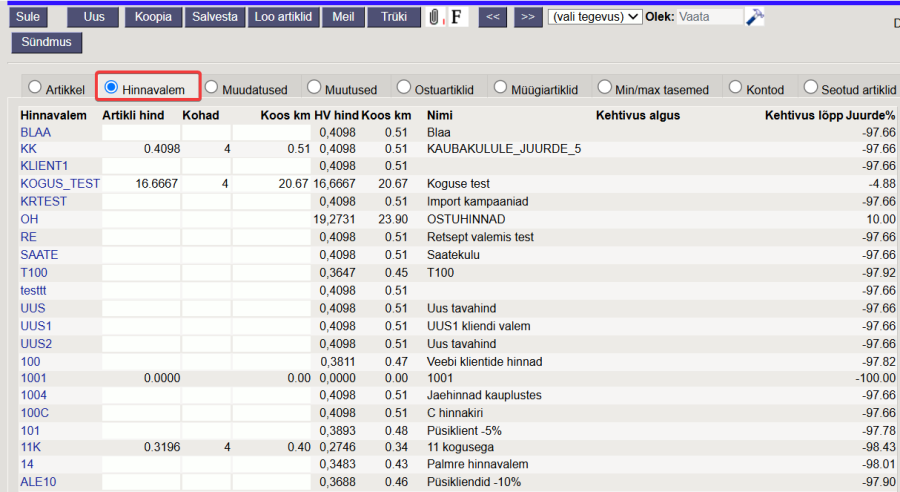Click the Kehtivus algus column header
This screenshot has height=492, width=900.
point(638,115)
